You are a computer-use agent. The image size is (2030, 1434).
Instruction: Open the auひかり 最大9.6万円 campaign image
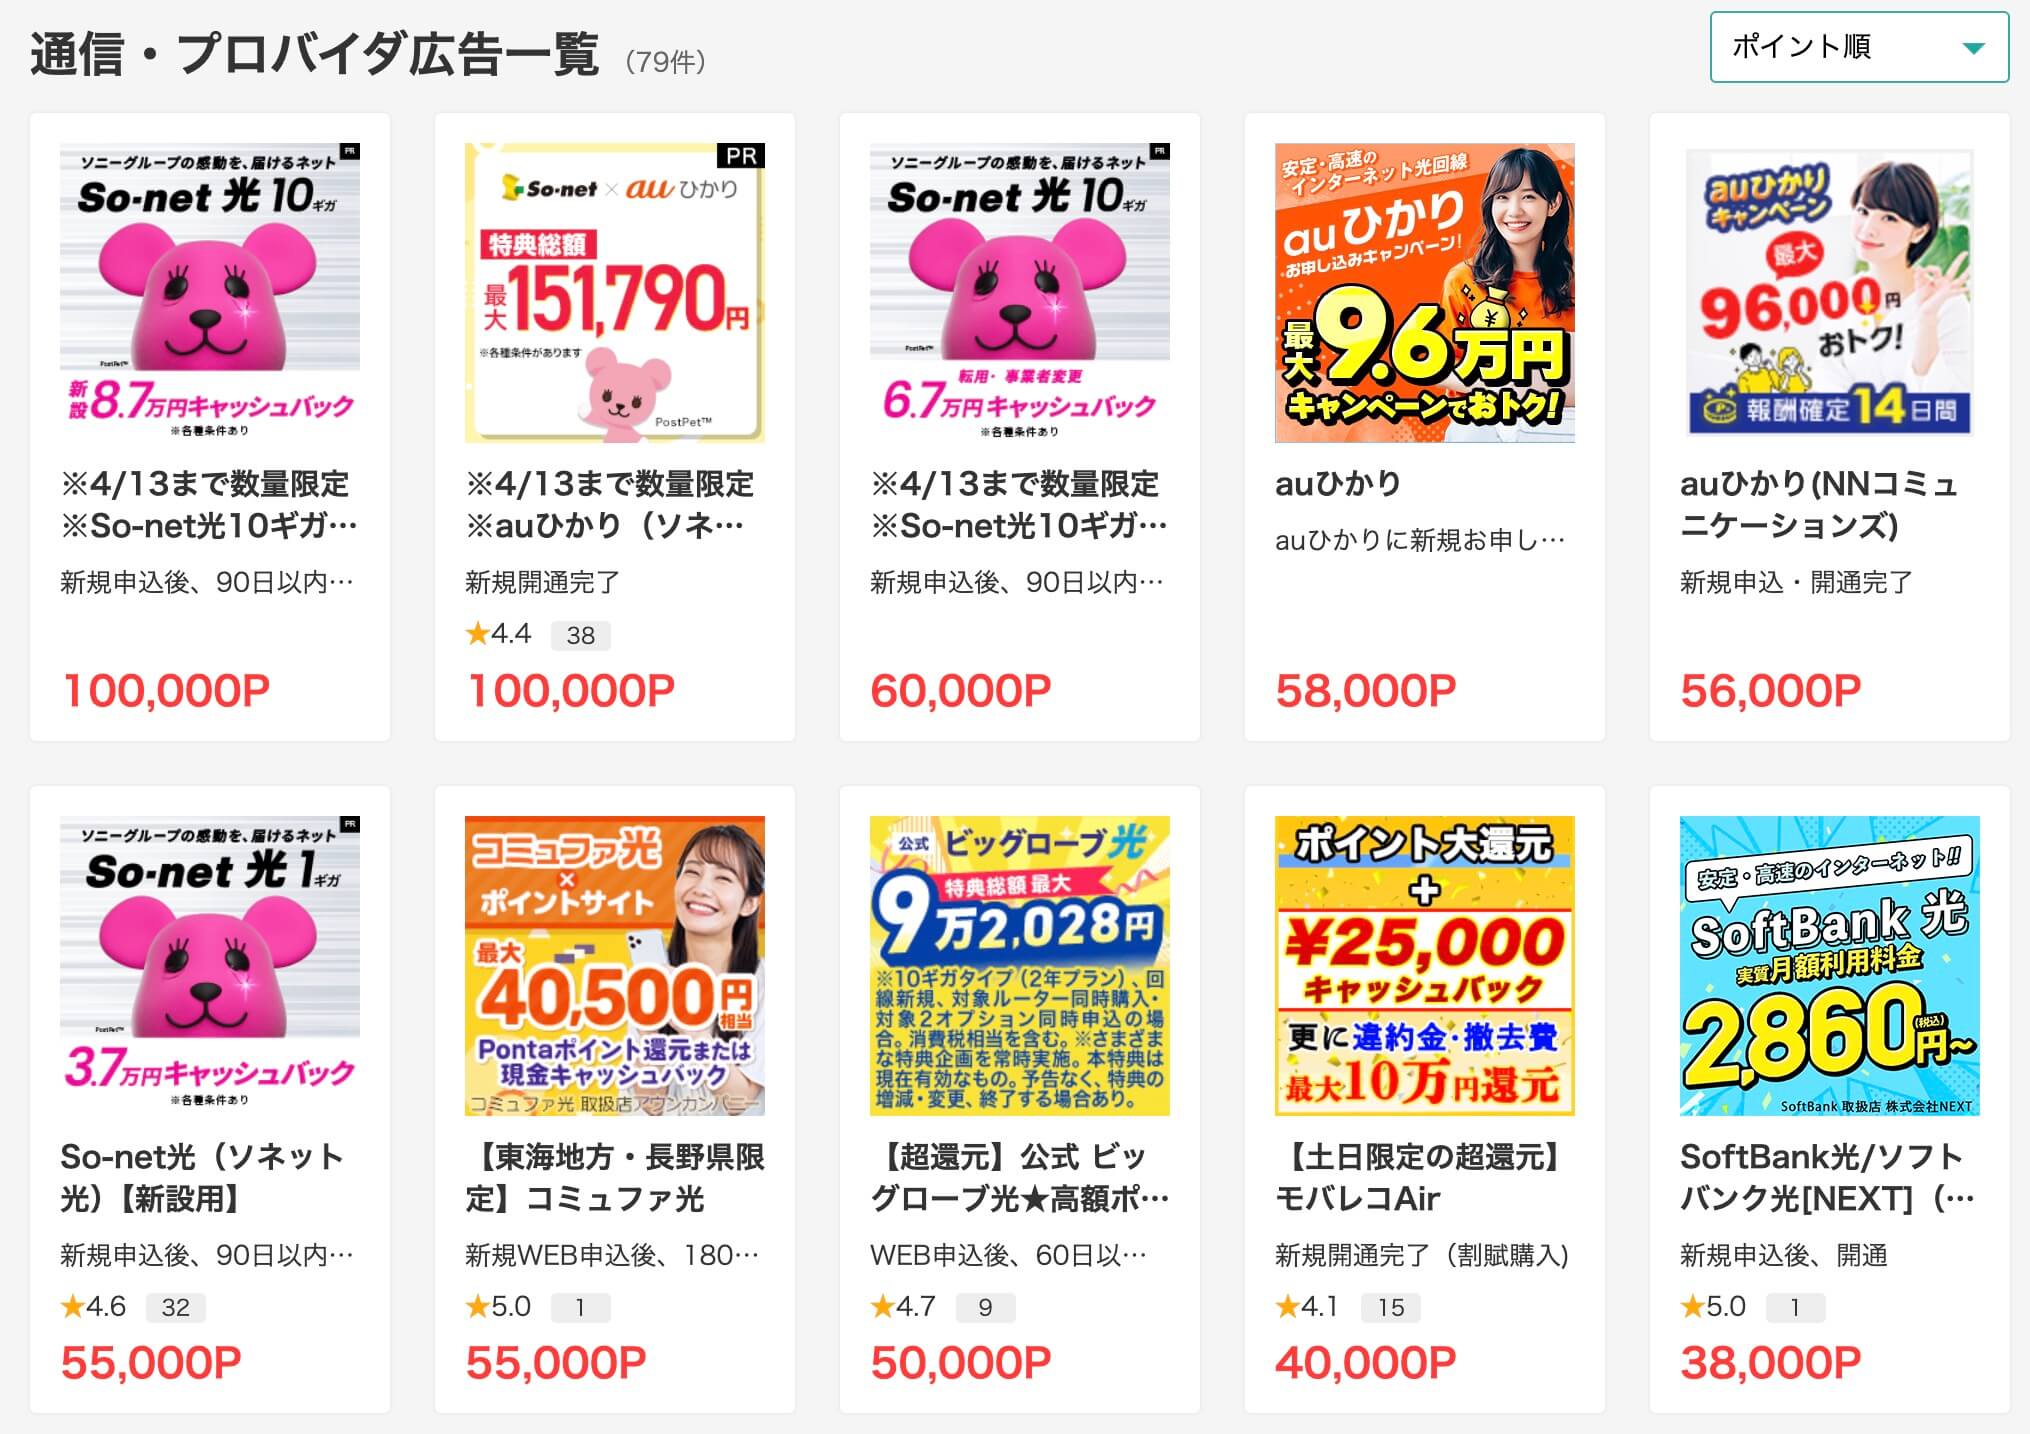(x=1425, y=292)
